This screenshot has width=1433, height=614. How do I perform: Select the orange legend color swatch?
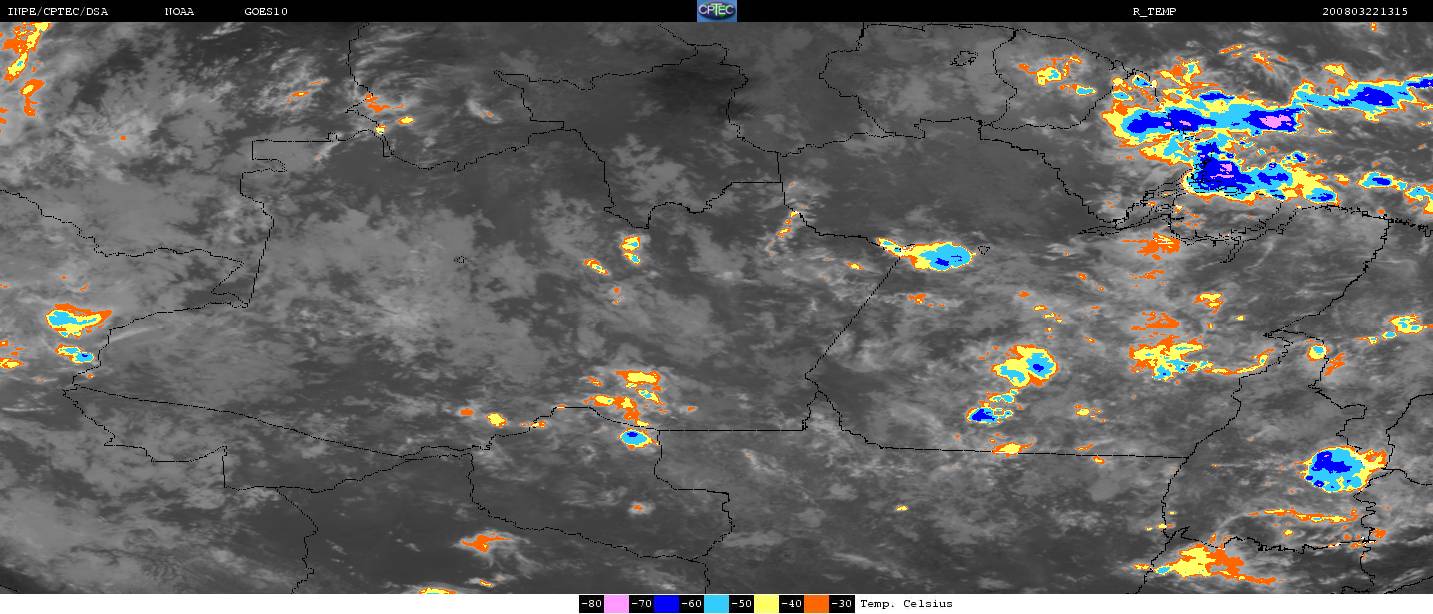(x=816, y=603)
